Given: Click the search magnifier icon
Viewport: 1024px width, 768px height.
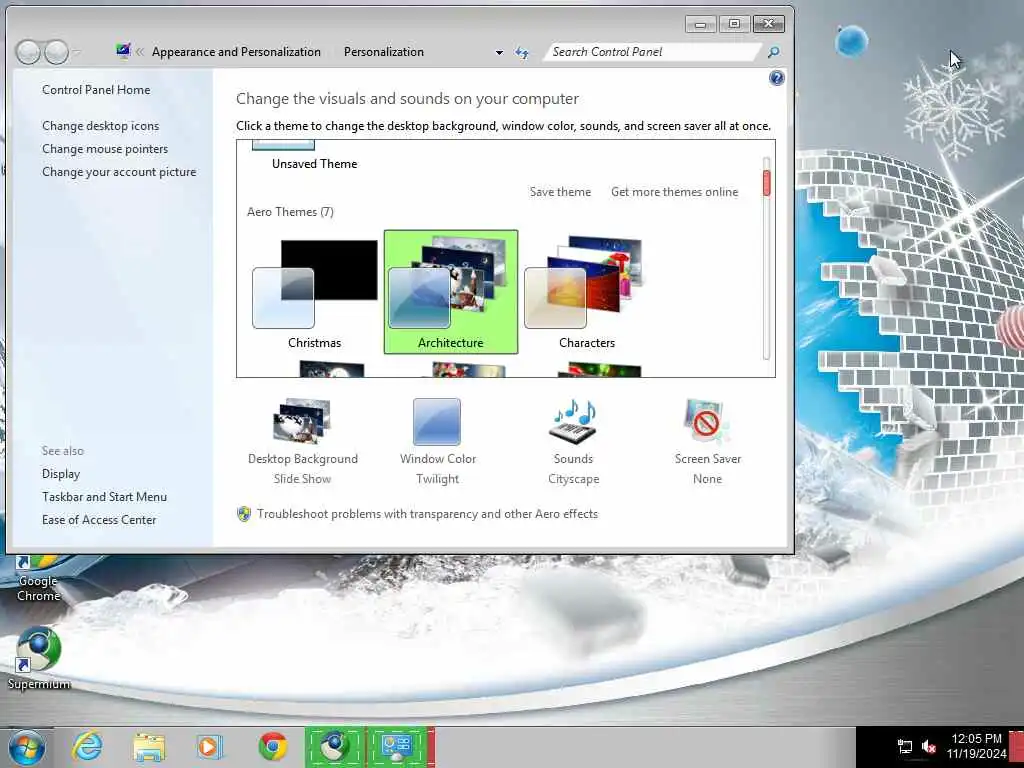Looking at the screenshot, I should (x=773, y=52).
